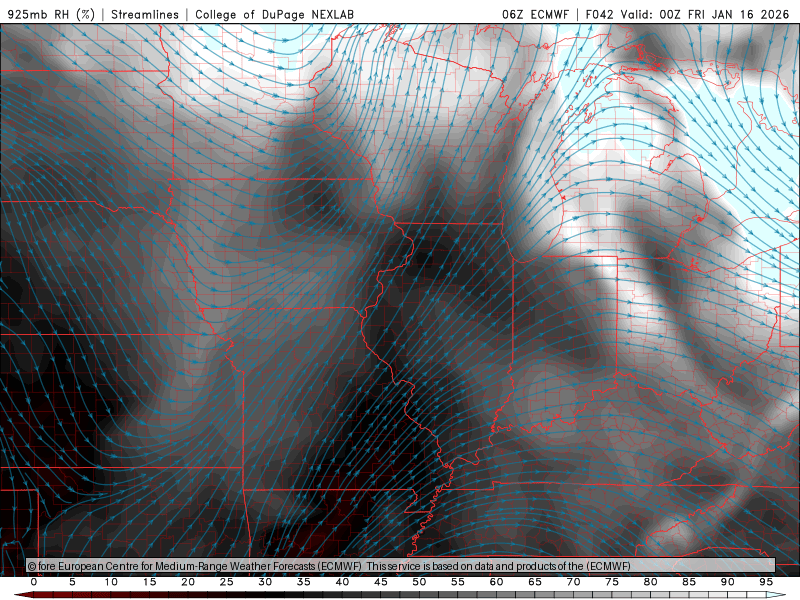
Task: Click the "60" color bar label
Action: pos(496,582)
